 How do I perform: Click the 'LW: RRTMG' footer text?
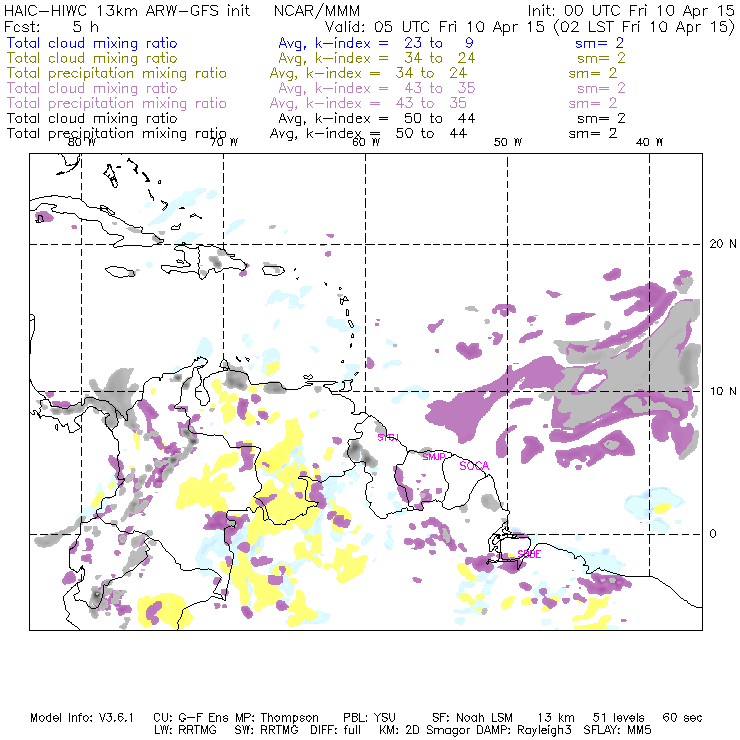pyautogui.click(x=185, y=730)
